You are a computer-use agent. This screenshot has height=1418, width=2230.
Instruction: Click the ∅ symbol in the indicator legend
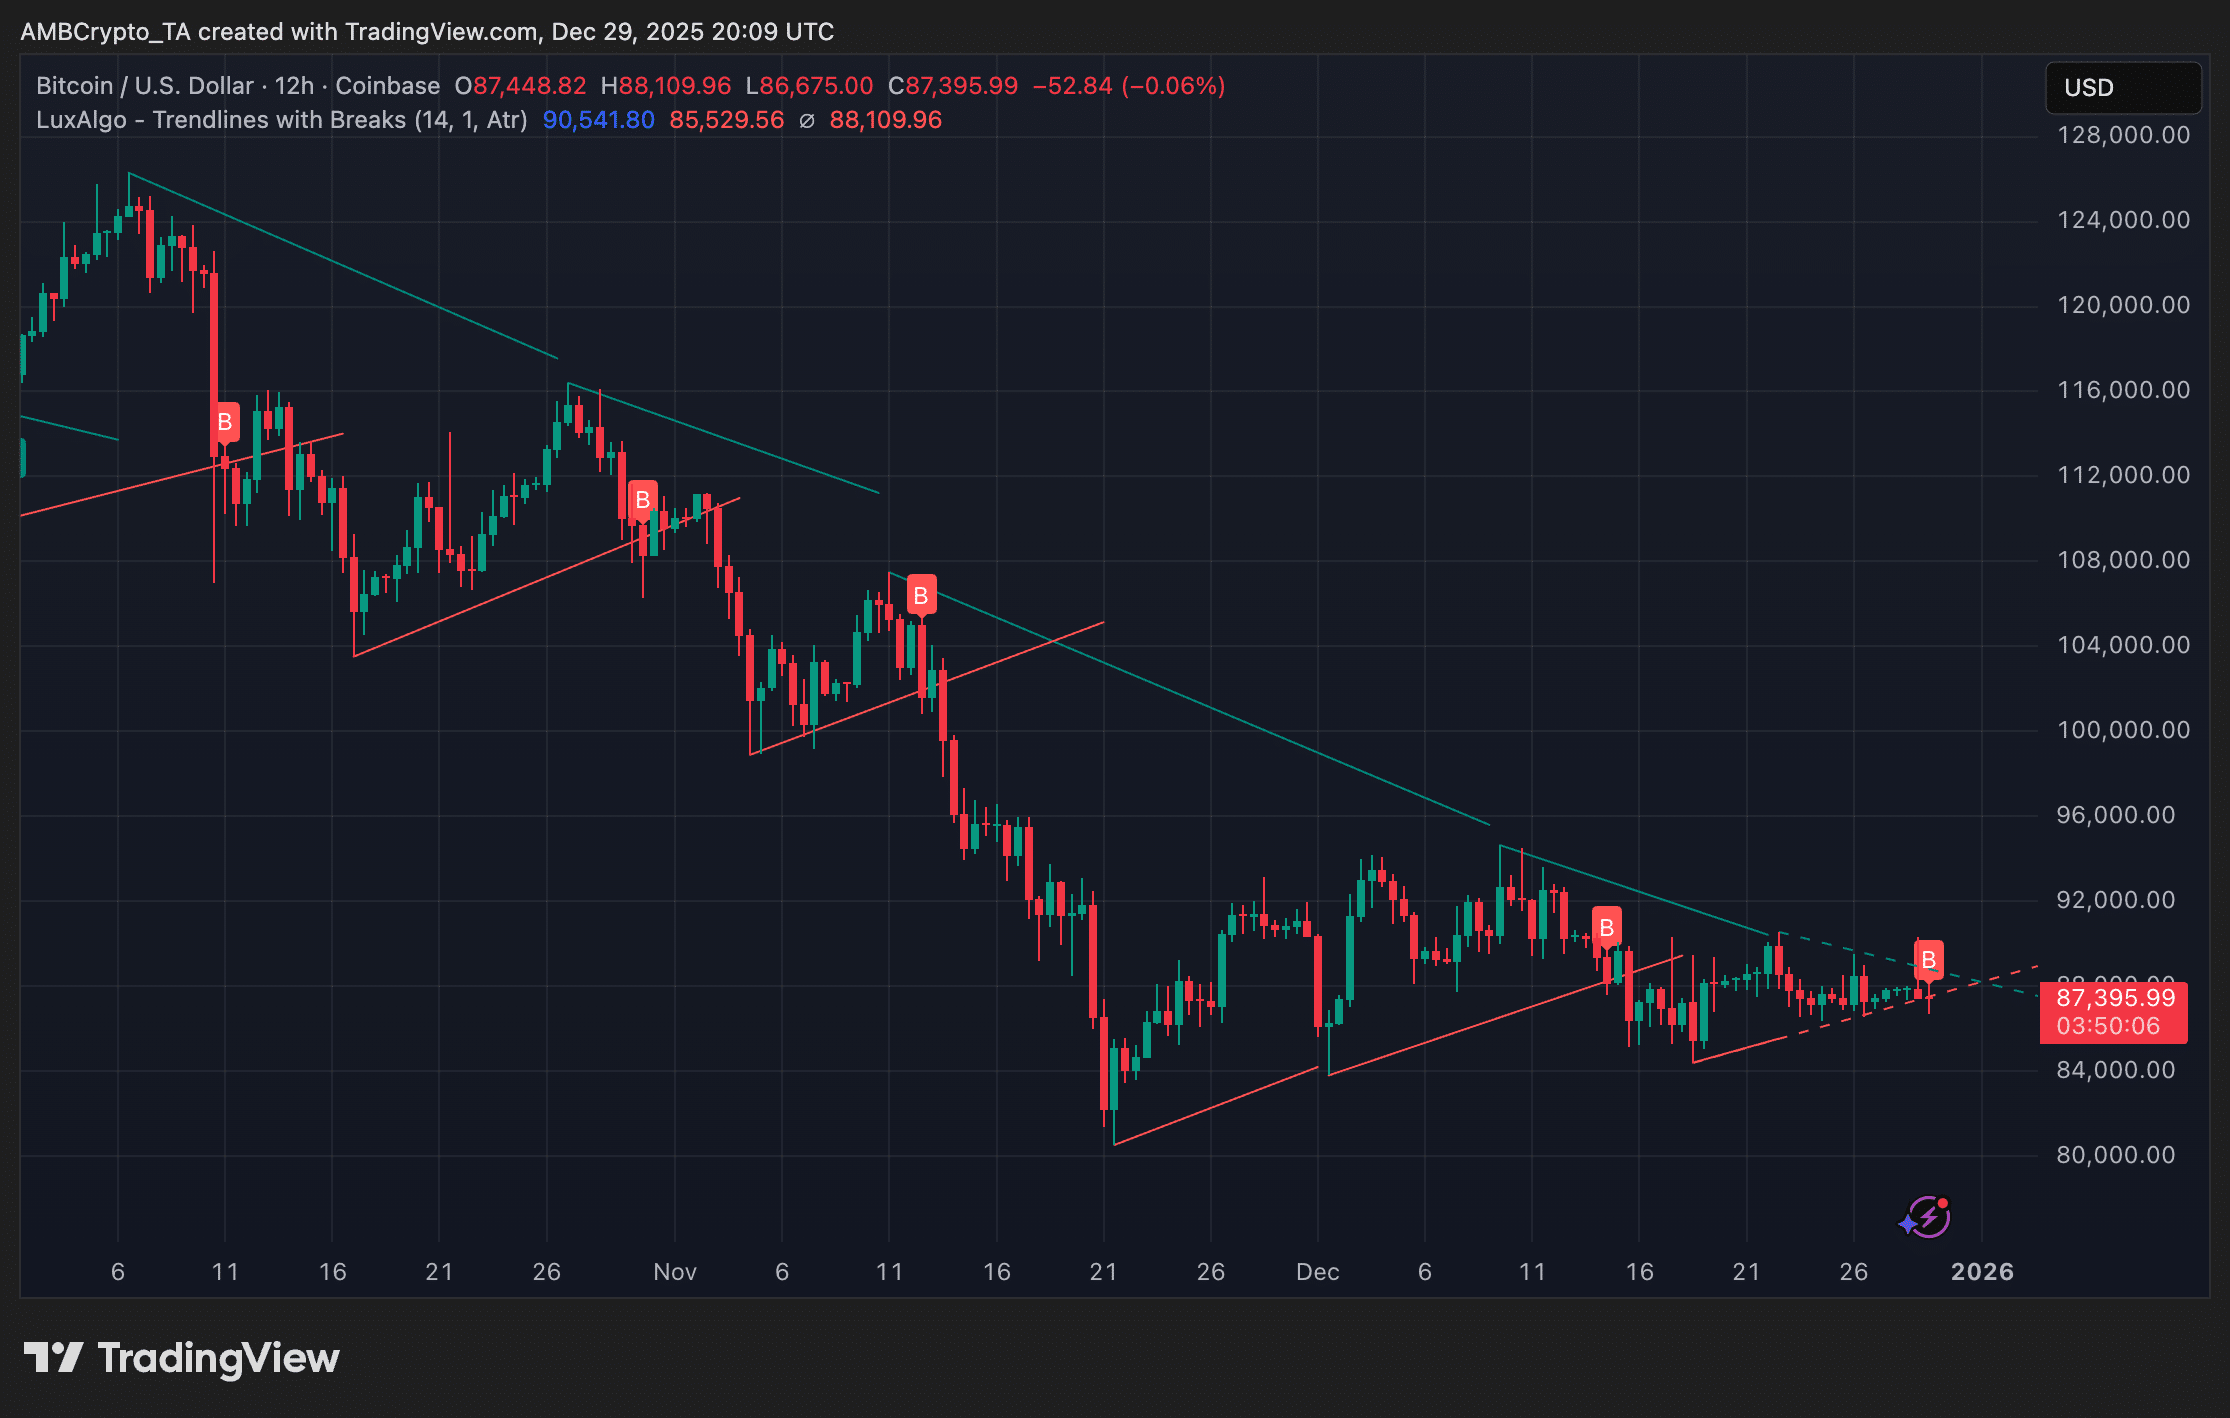coord(807,121)
